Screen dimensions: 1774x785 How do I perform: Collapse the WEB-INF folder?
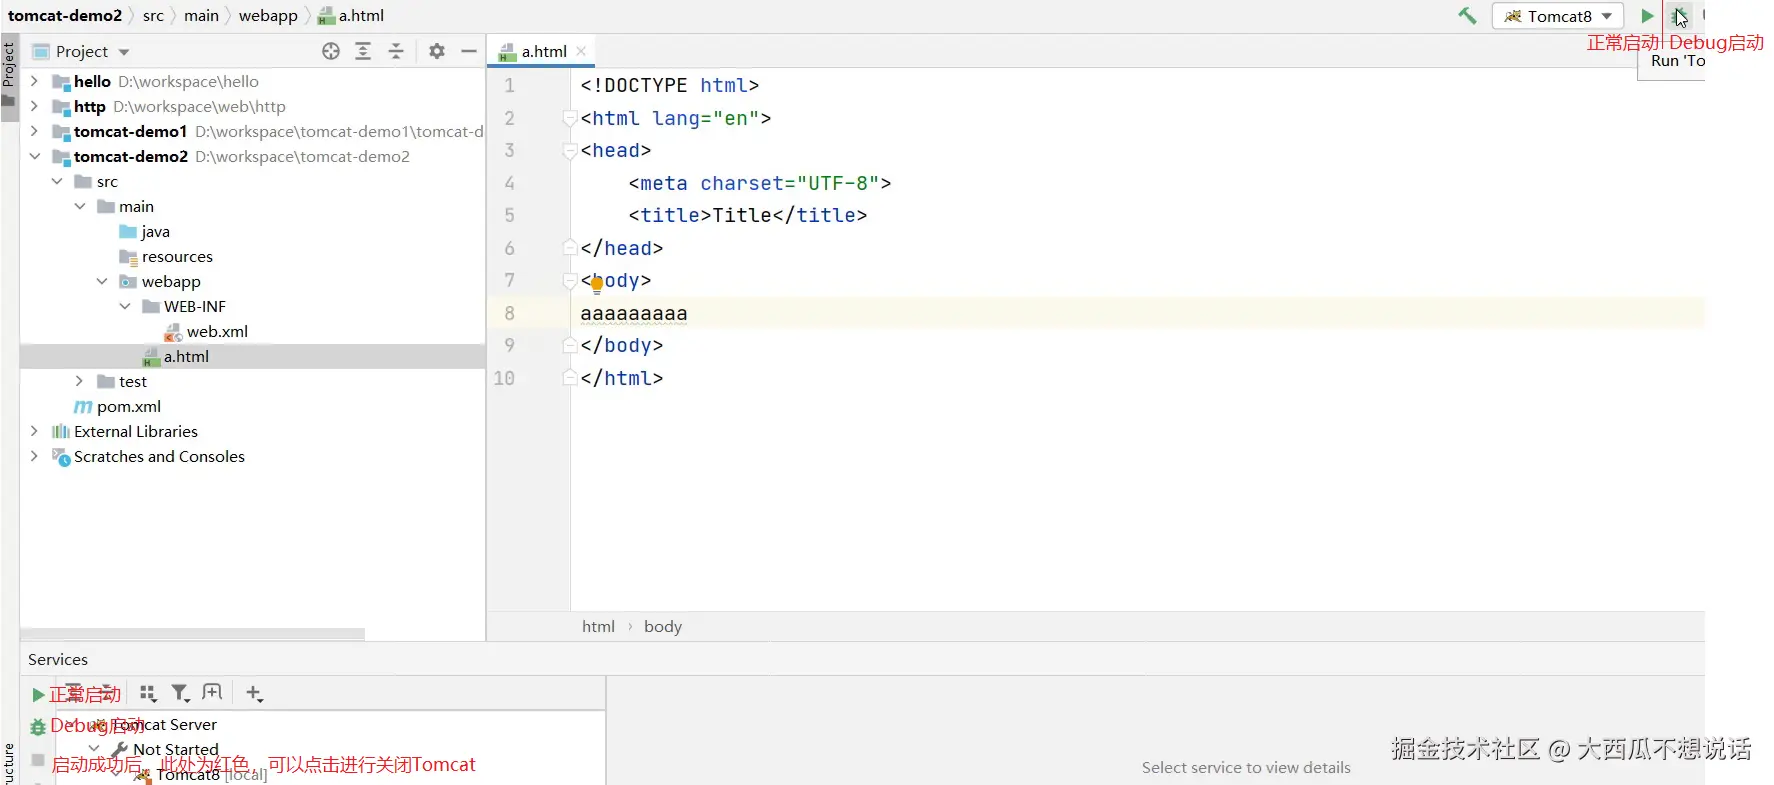click(x=125, y=306)
